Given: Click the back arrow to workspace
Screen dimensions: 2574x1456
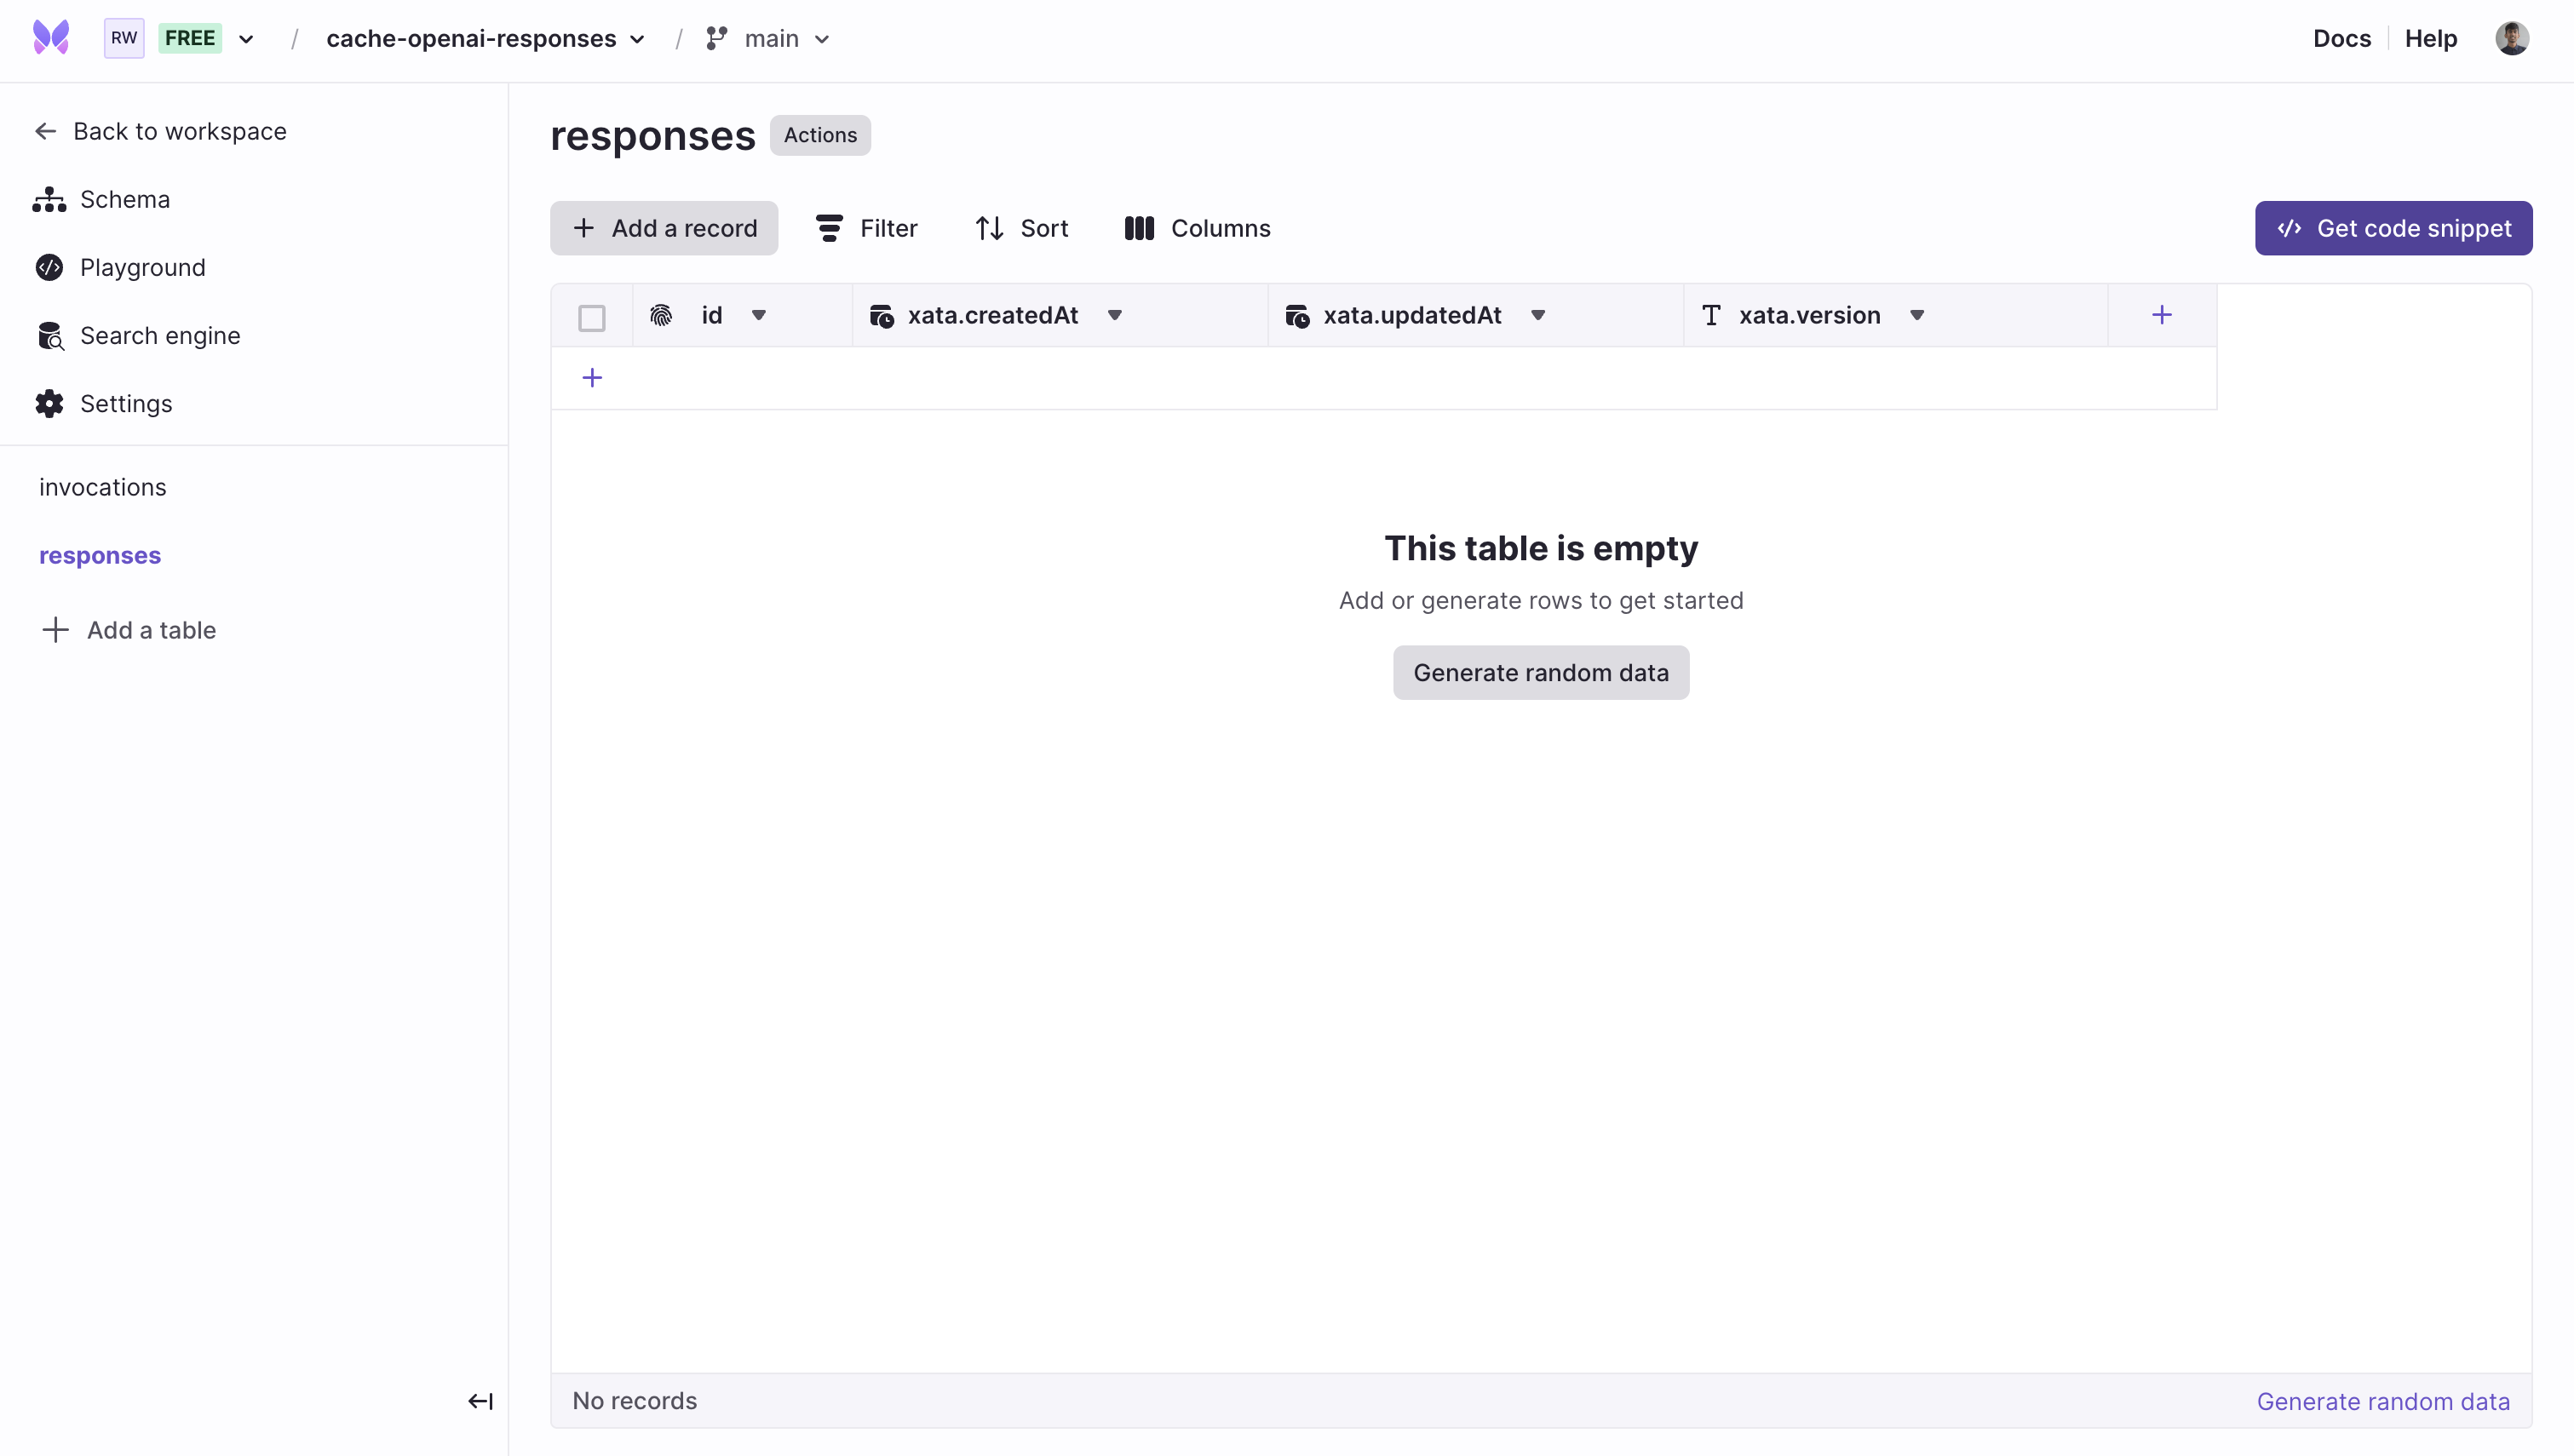Looking at the screenshot, I should 45,131.
